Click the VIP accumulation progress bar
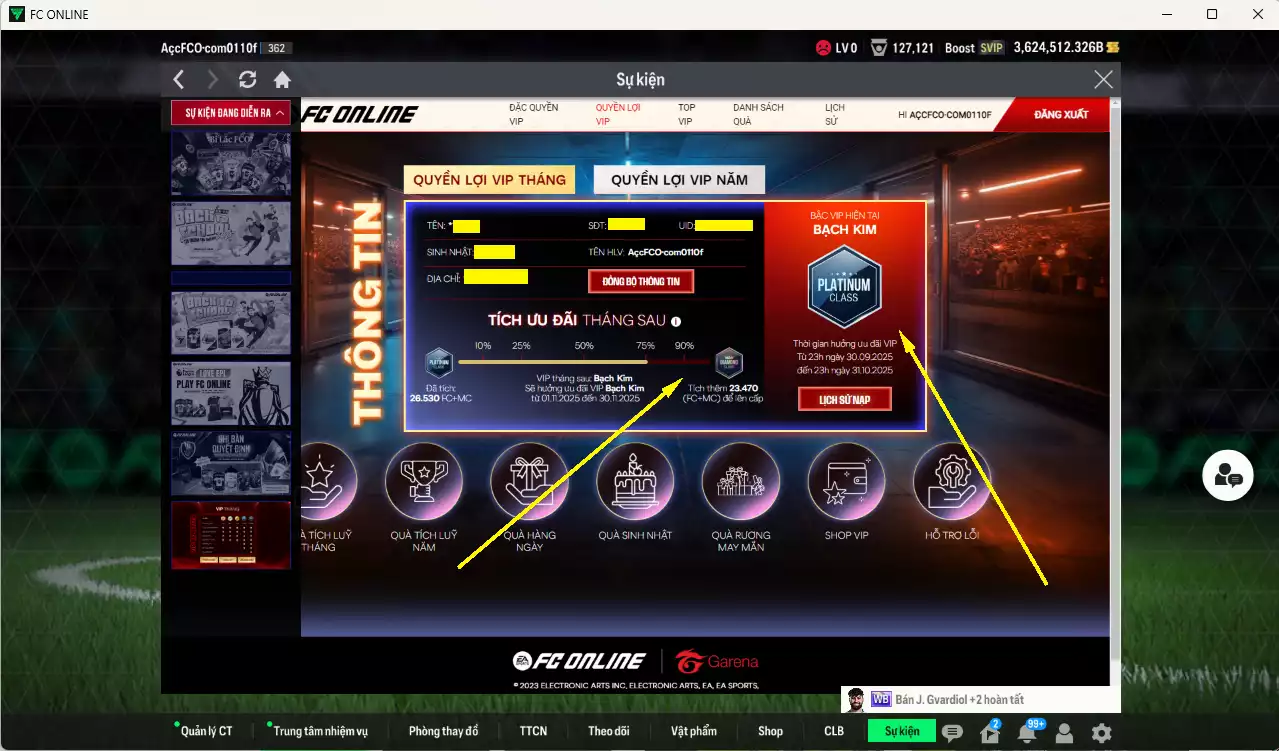This screenshot has width=1279, height=751. point(583,361)
